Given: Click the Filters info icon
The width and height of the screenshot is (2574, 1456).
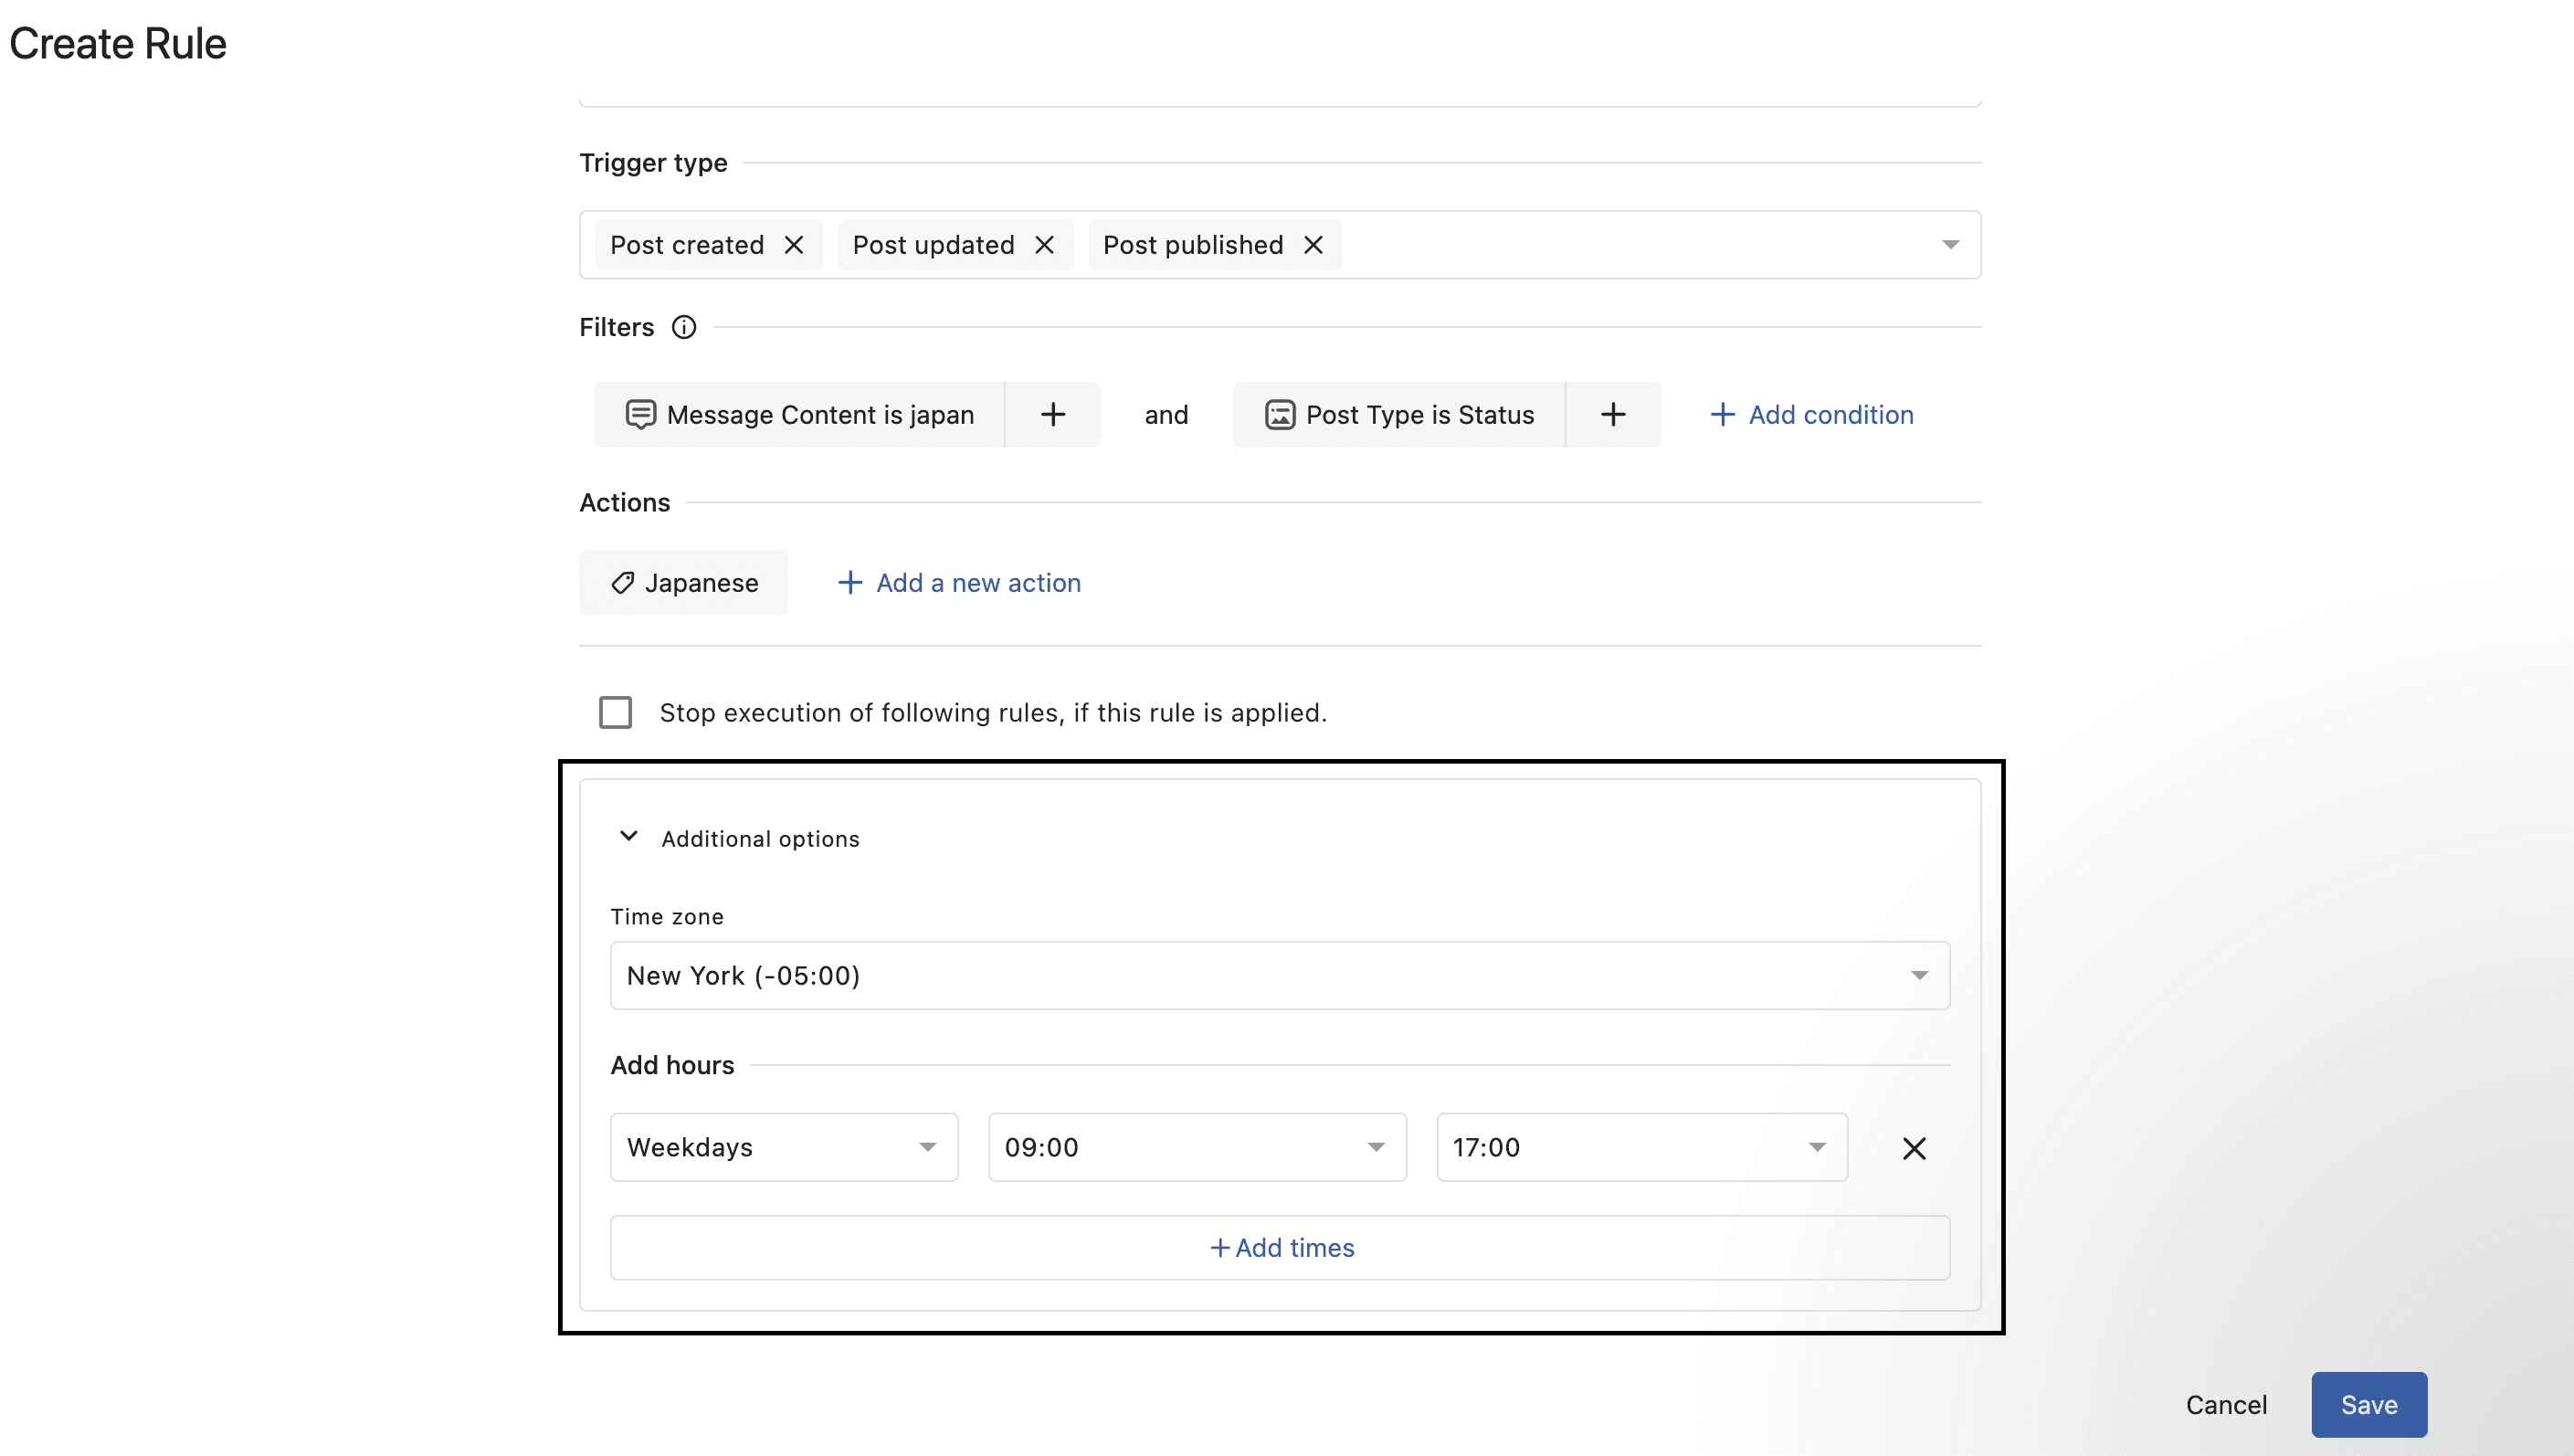Looking at the screenshot, I should [x=684, y=327].
